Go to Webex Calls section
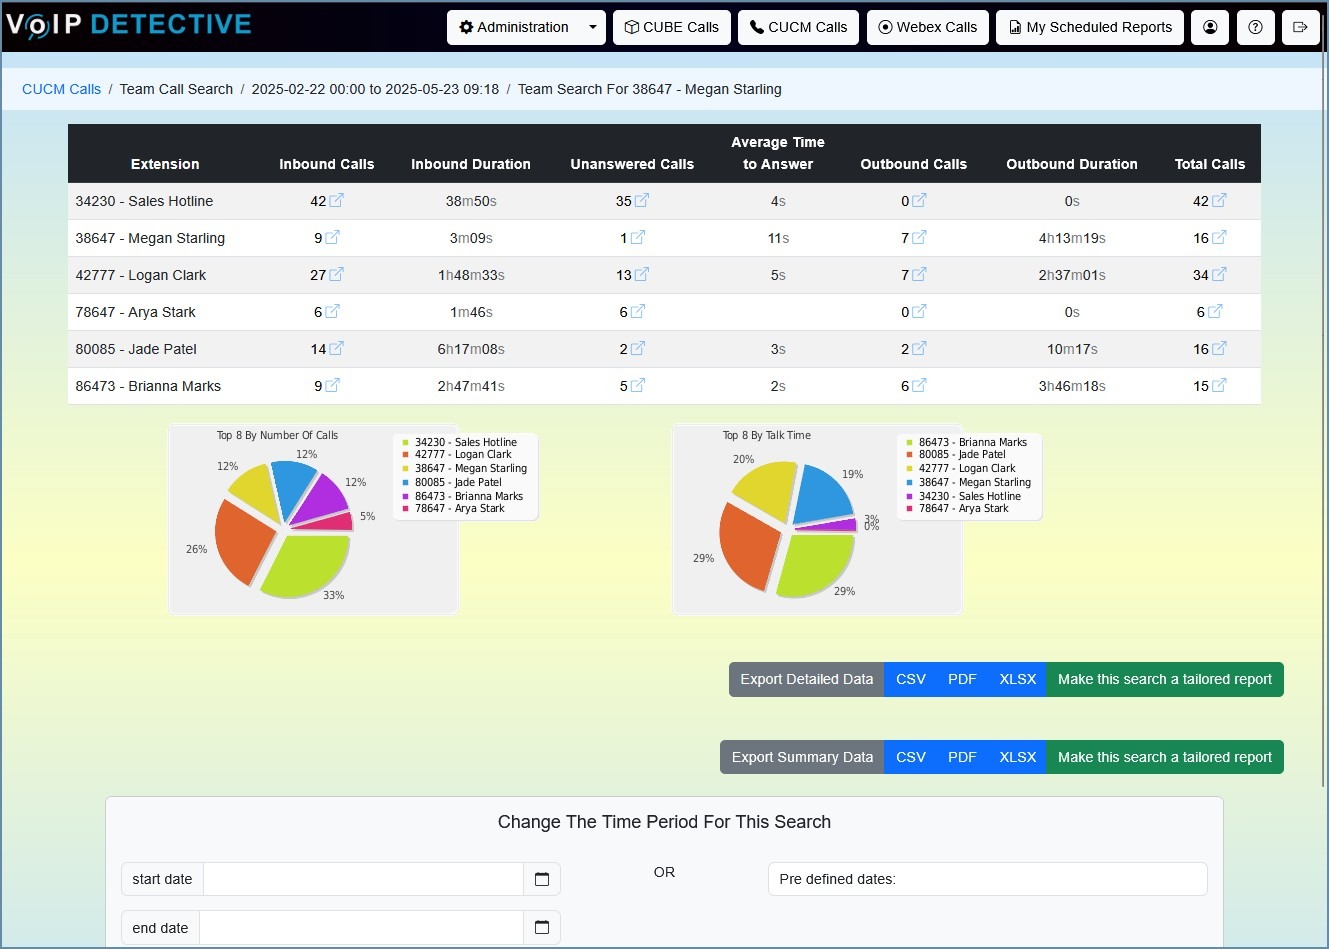1329x949 pixels. point(928,27)
